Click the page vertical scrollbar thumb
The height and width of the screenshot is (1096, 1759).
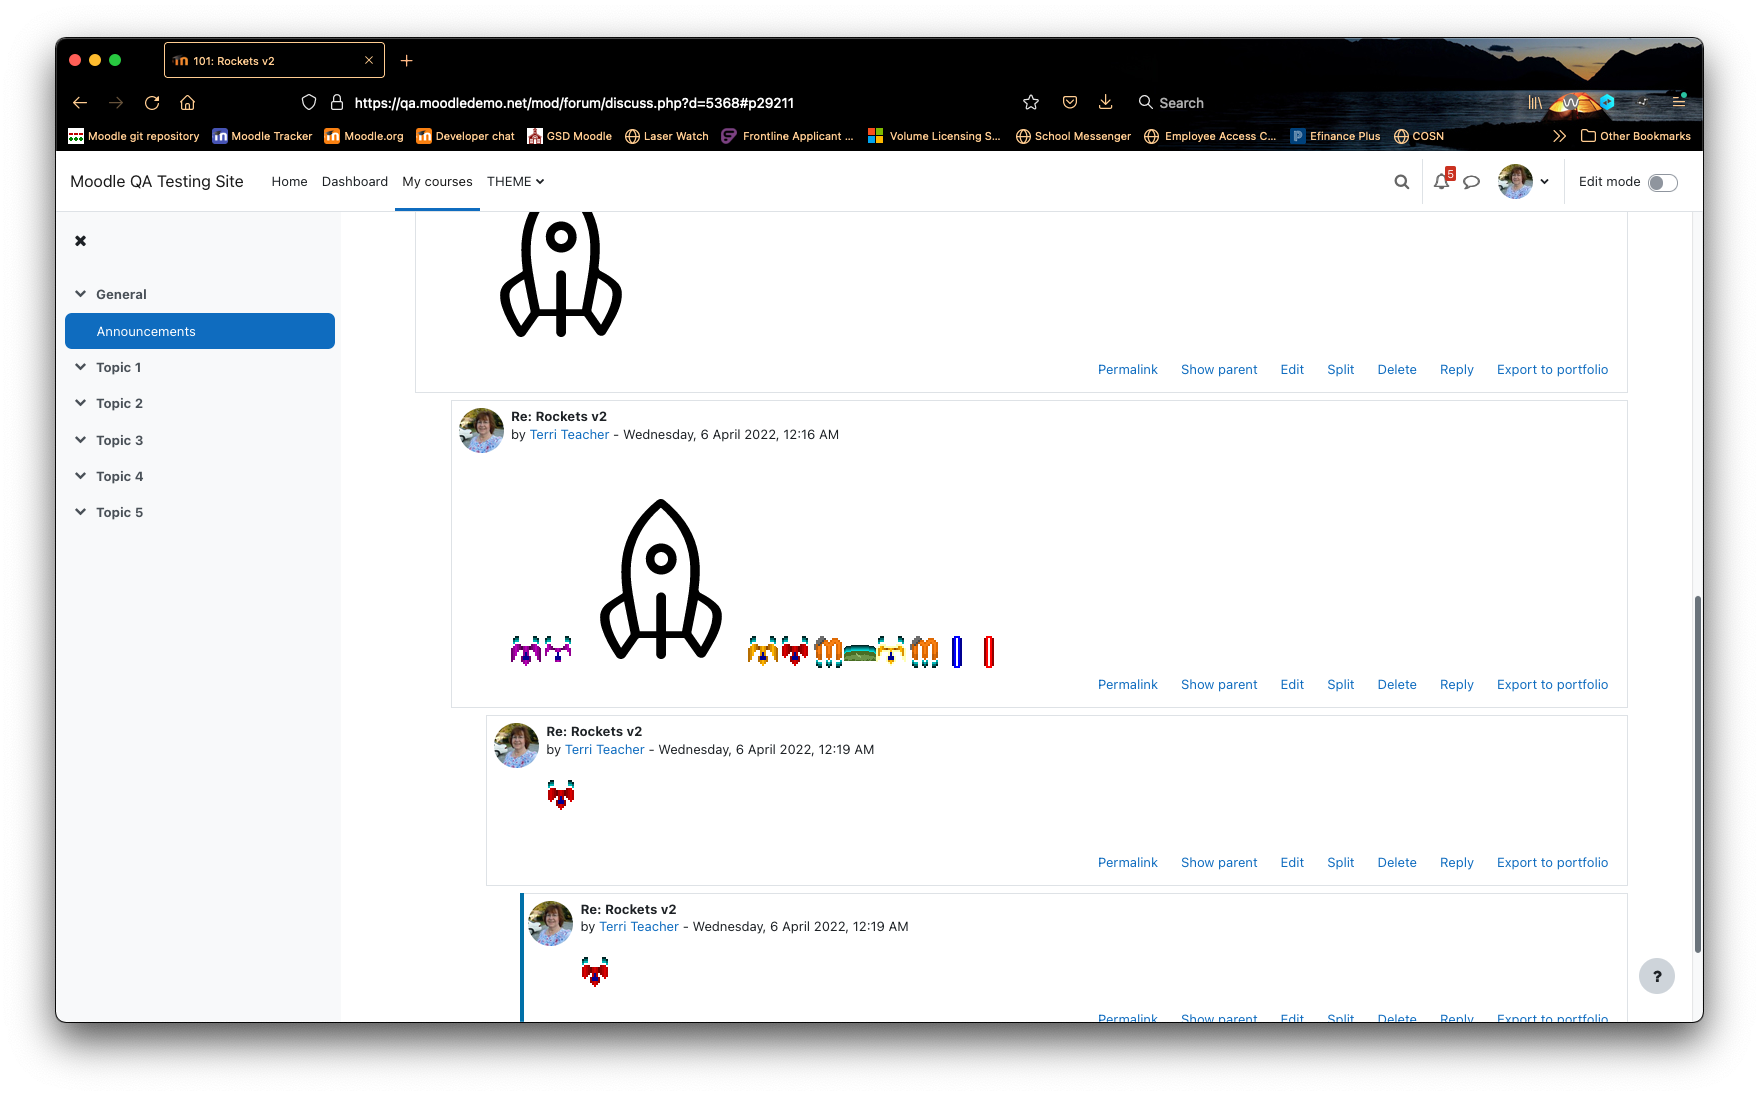click(1697, 775)
